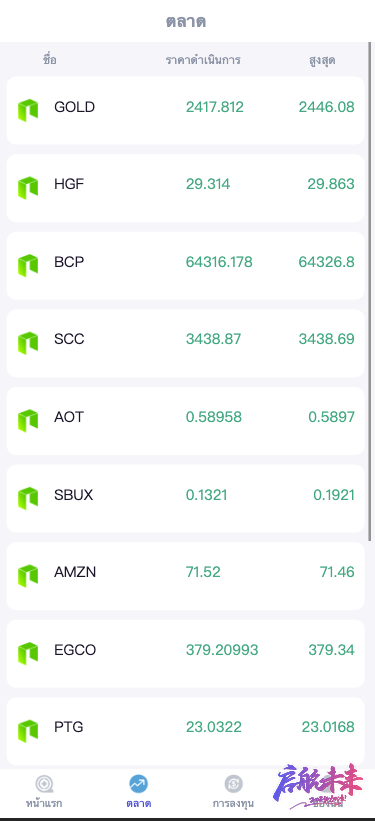Click the ราคาดำเนินการ column header
The image size is (375, 821).
(203, 60)
